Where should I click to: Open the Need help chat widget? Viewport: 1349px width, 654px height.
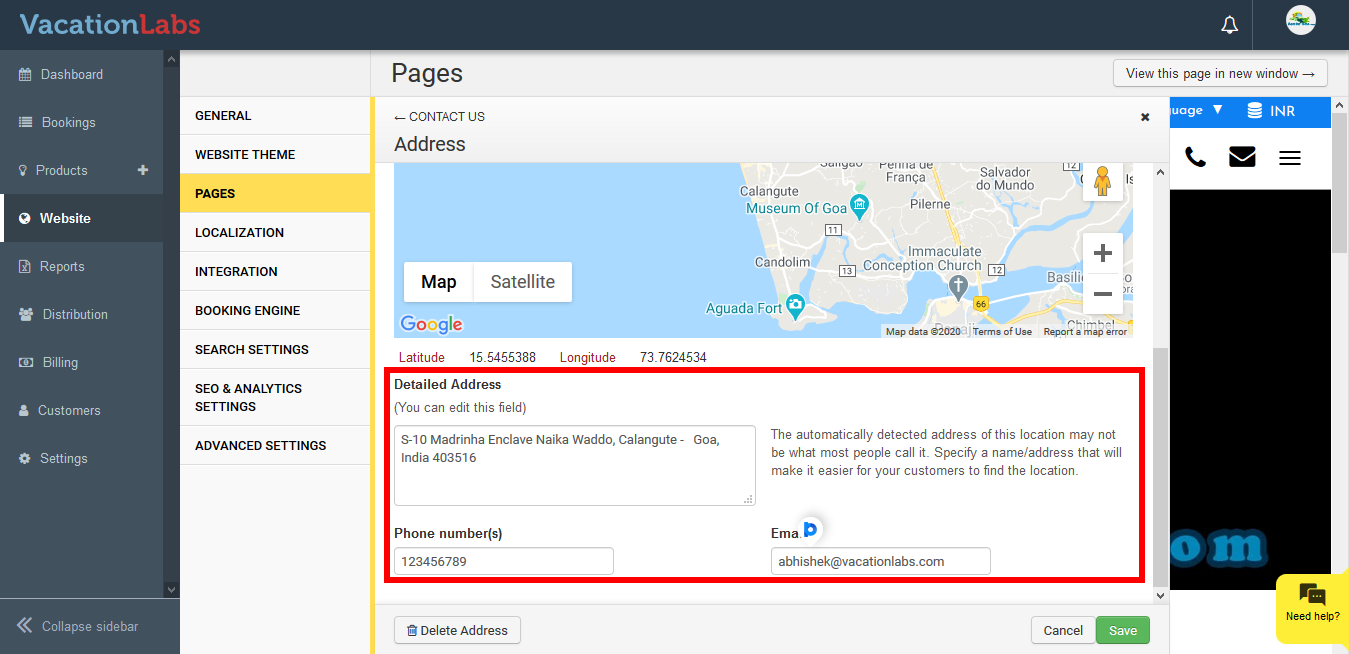click(1312, 602)
